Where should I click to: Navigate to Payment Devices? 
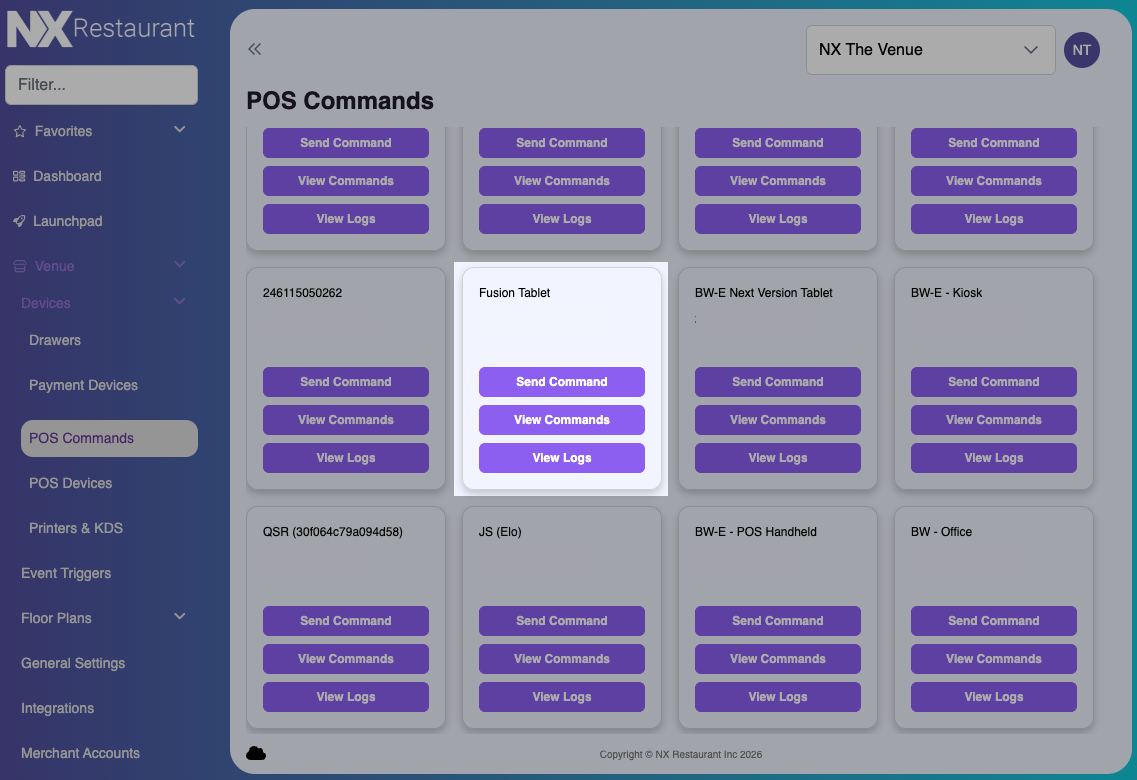click(83, 385)
